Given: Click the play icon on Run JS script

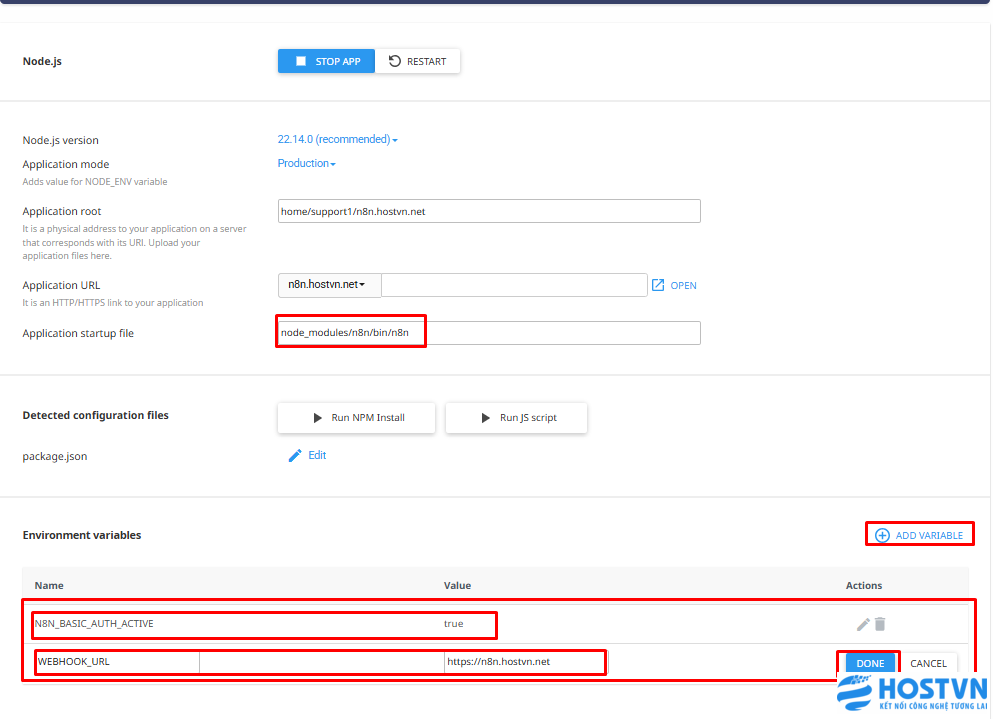Looking at the screenshot, I should click(x=486, y=418).
